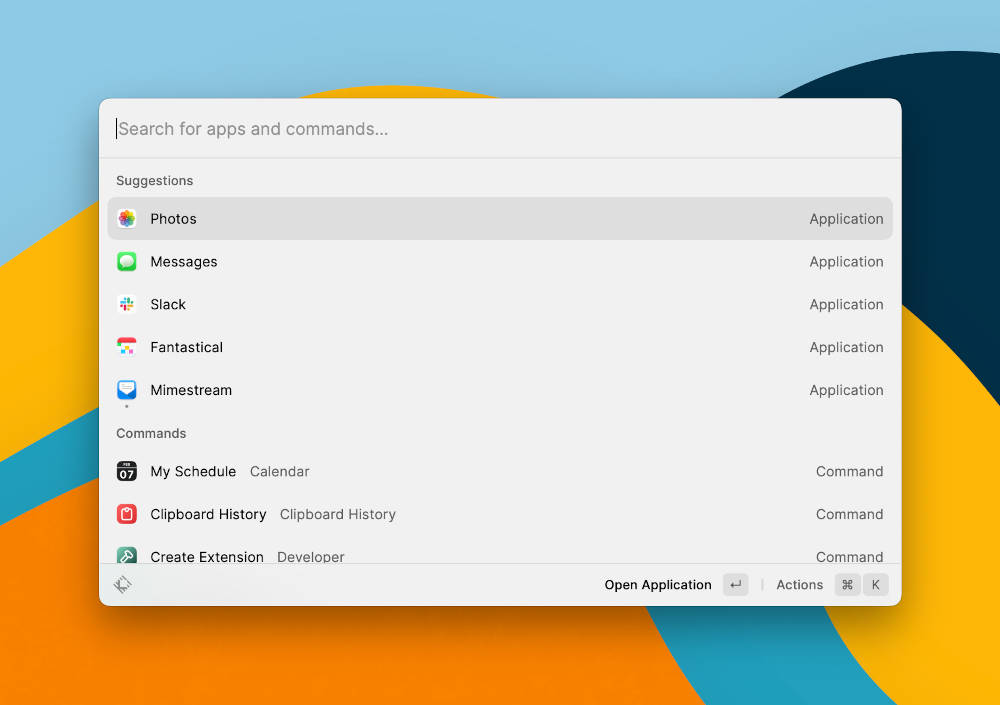The width and height of the screenshot is (1000, 705).
Task: Click the Command tag on My Schedule row
Action: (849, 471)
